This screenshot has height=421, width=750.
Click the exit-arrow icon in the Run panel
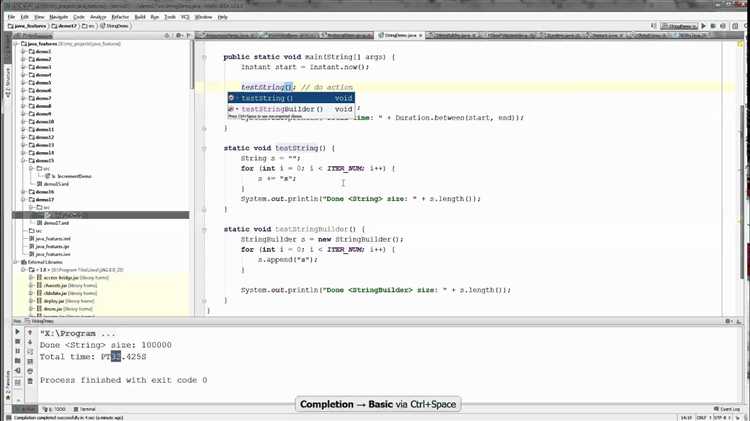point(18,371)
